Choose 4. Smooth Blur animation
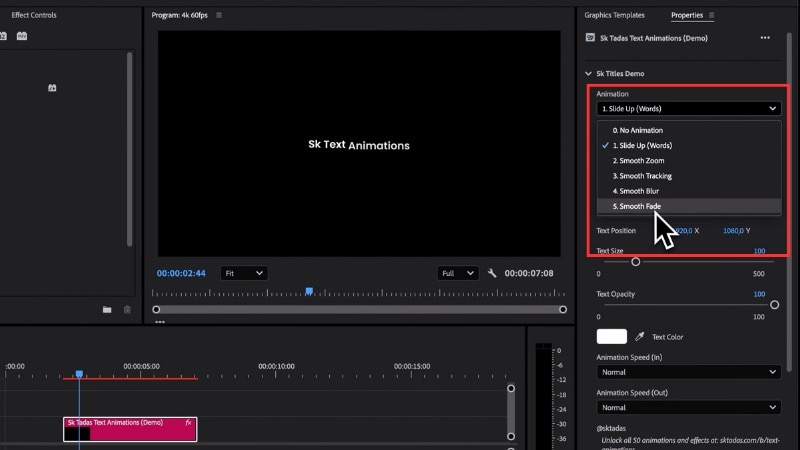800x450 pixels. point(689,191)
